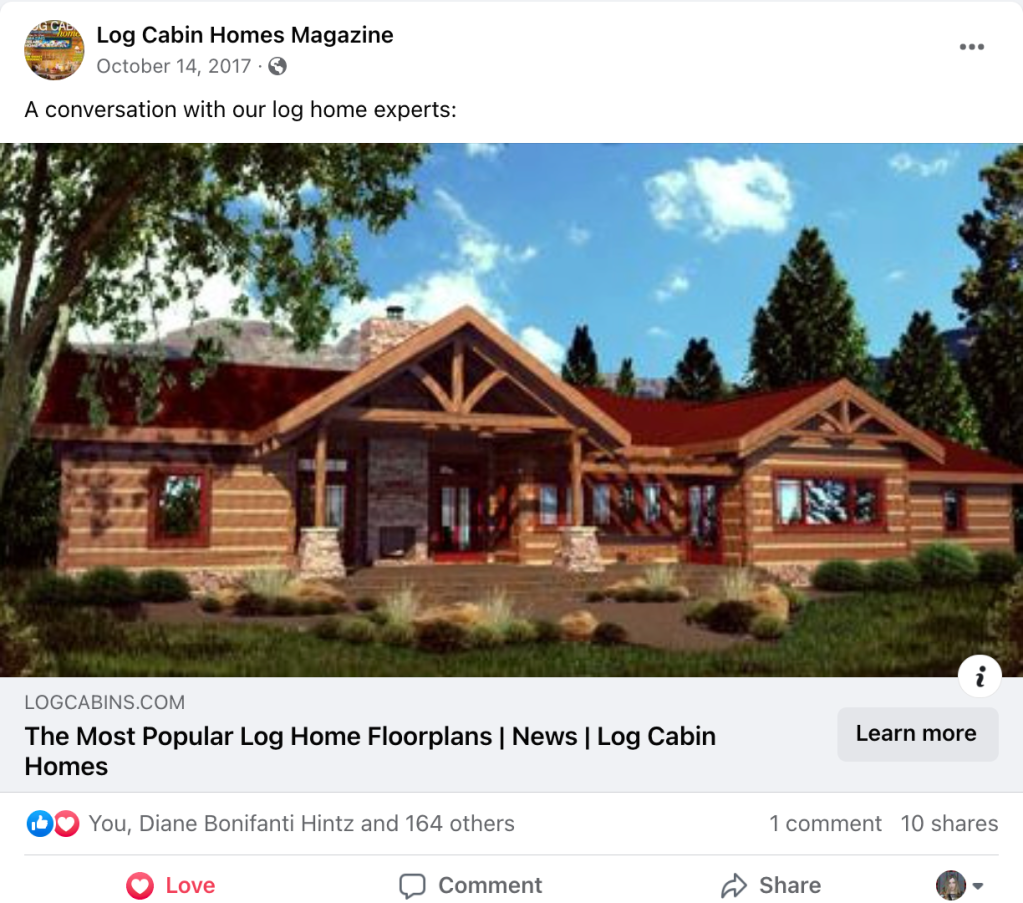The image size is (1023, 903).
Task: Click the LOGCABINS.COM source label
Action: 104,702
